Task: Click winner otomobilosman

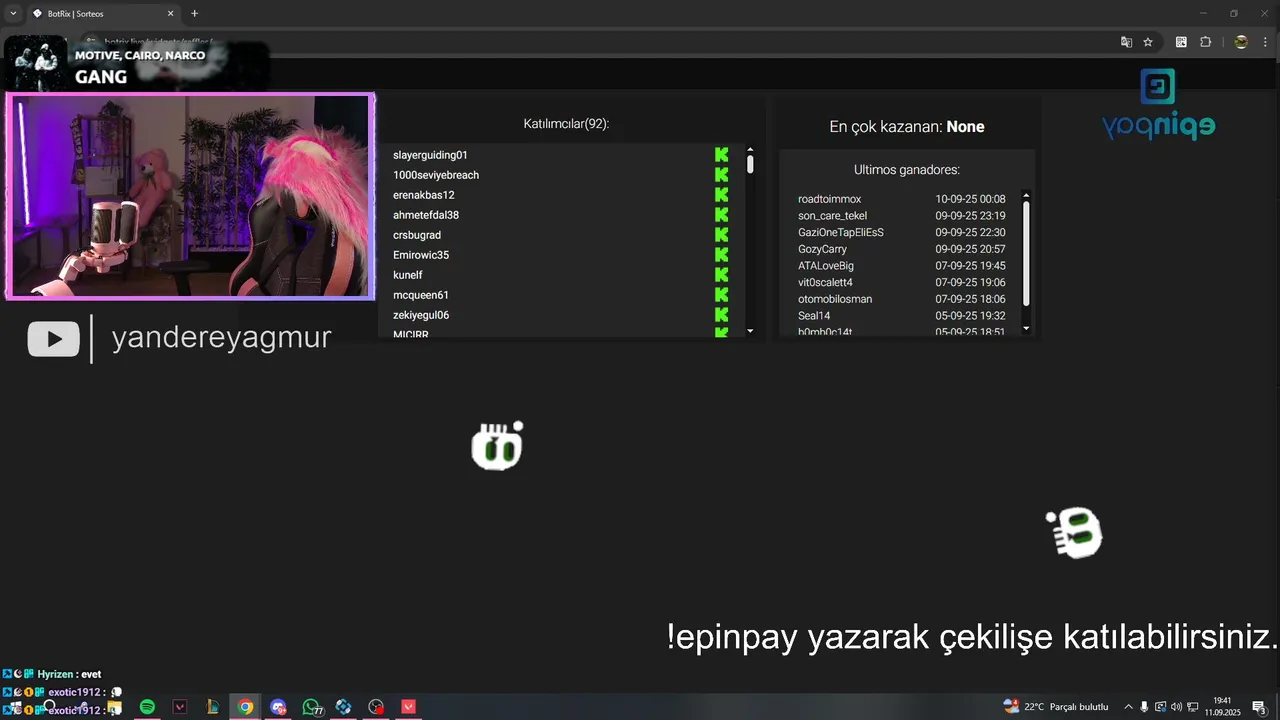Action: [835, 299]
